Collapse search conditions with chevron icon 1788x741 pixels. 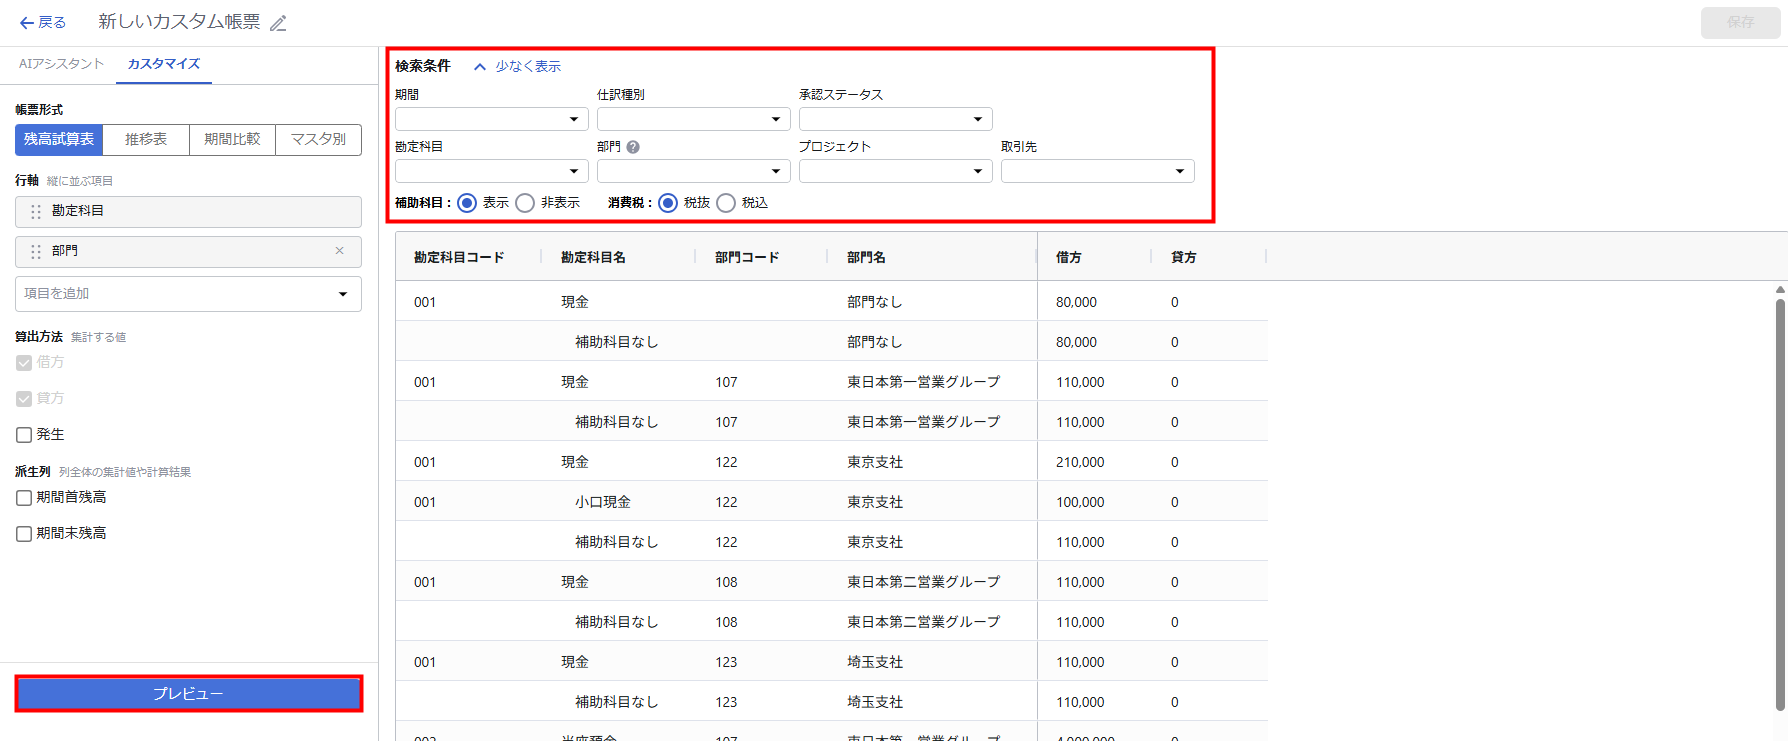point(480,67)
